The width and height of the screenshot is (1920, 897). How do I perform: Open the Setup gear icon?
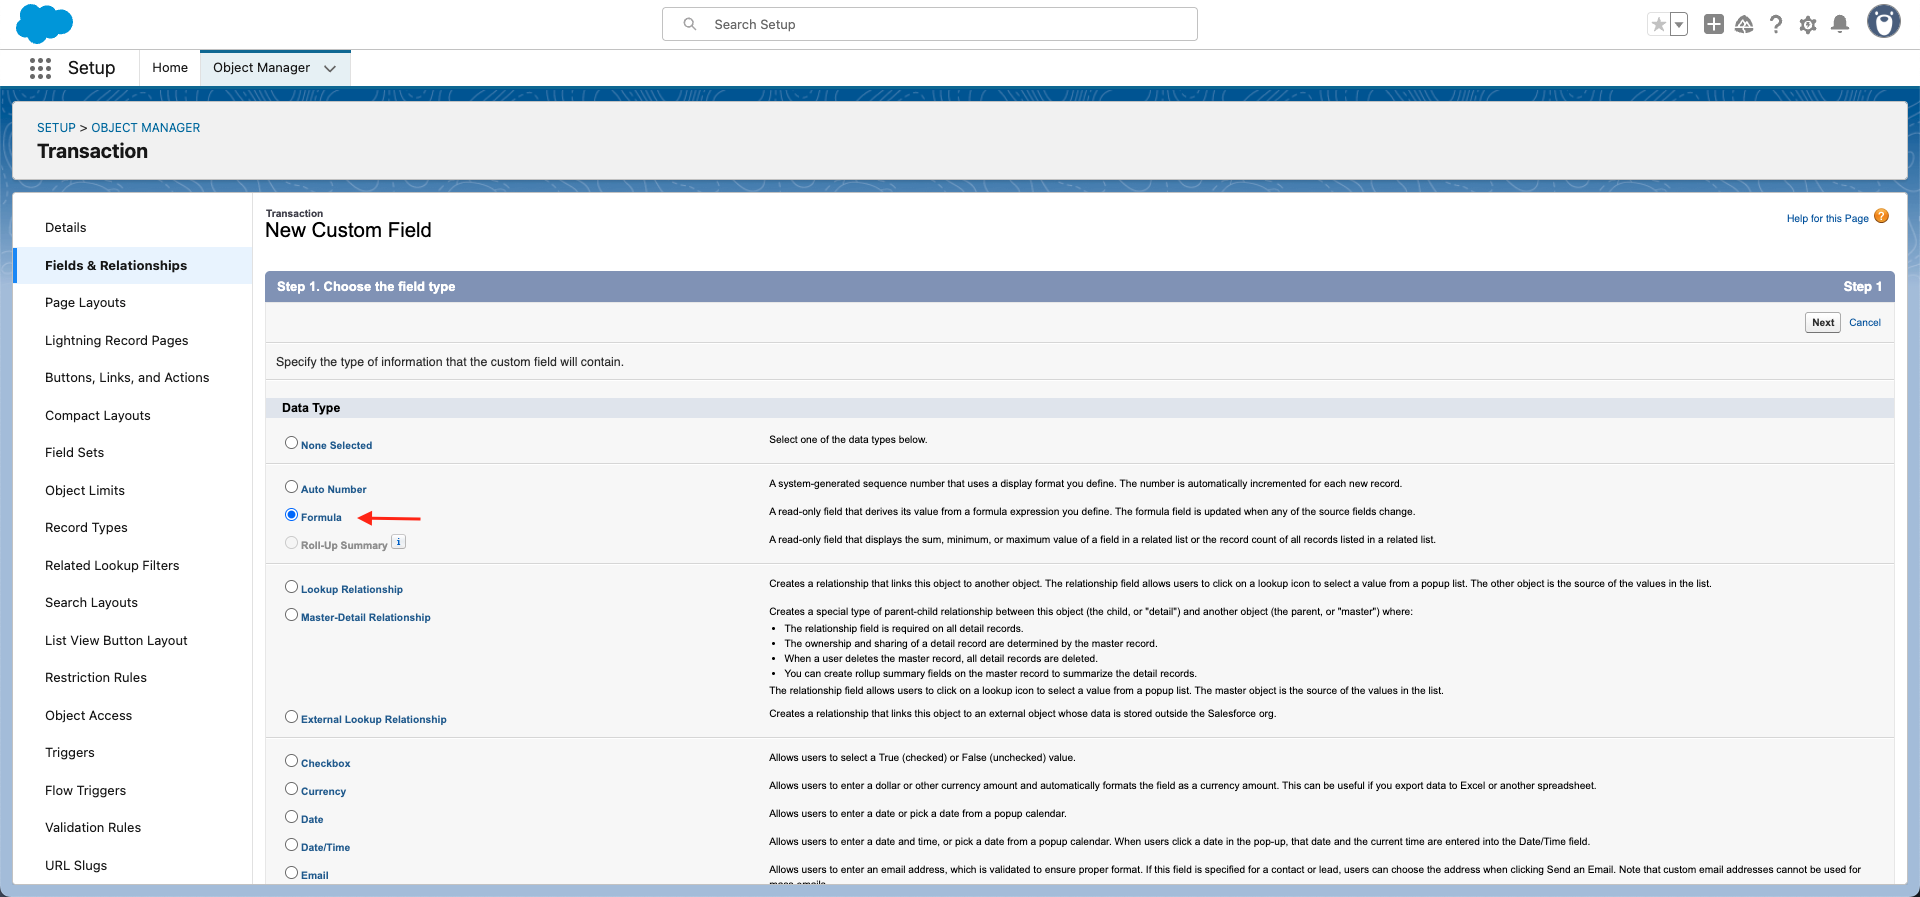pos(1808,24)
